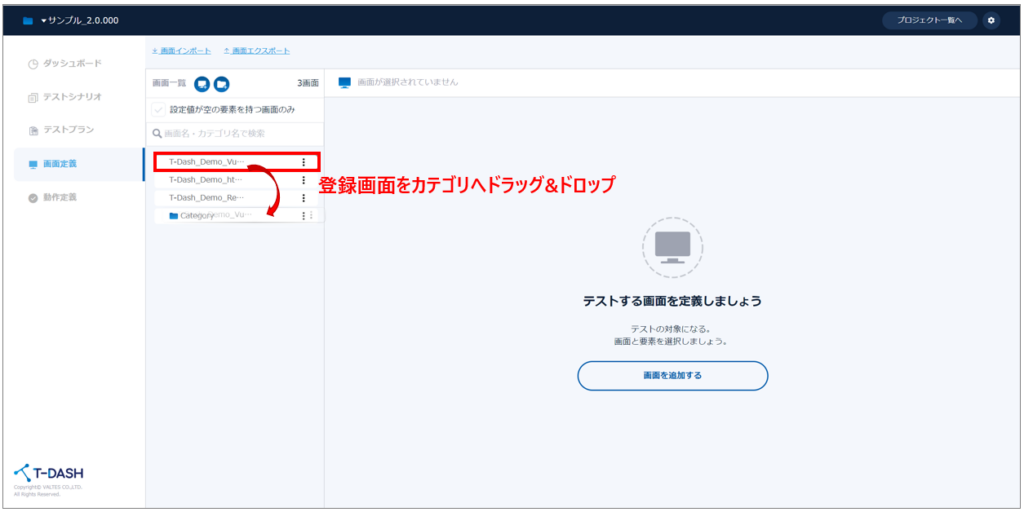Focus the 画面名・カテゴリ名で検索 search field
Viewport: 1024px width, 512px height.
pos(236,133)
